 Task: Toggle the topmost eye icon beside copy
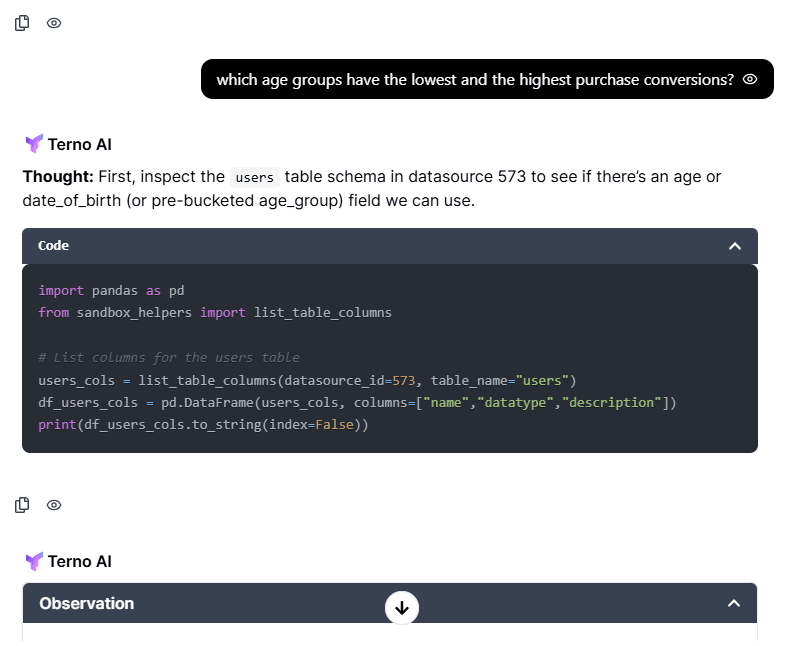coord(54,23)
